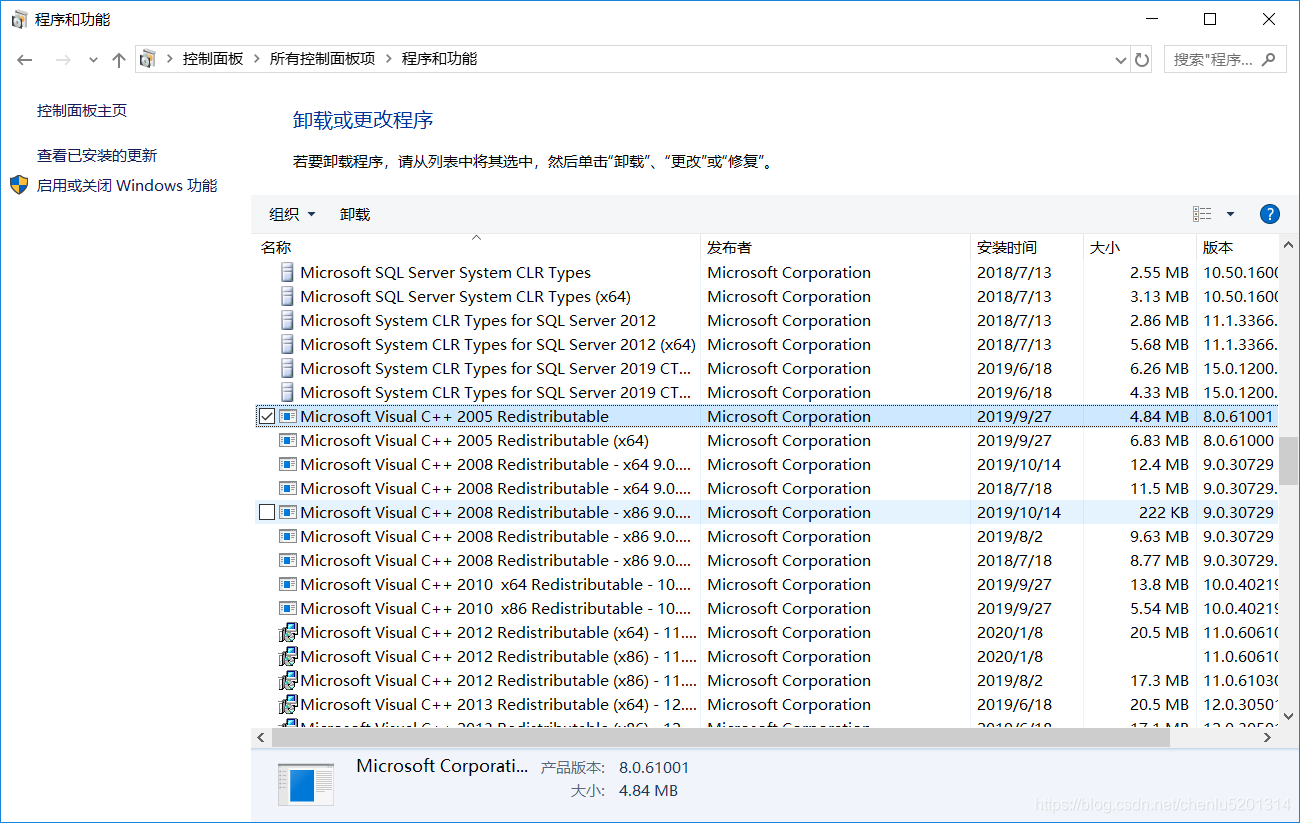The width and height of the screenshot is (1300, 823).
Task: Open 查看已安装的更新 link
Action: pos(97,156)
